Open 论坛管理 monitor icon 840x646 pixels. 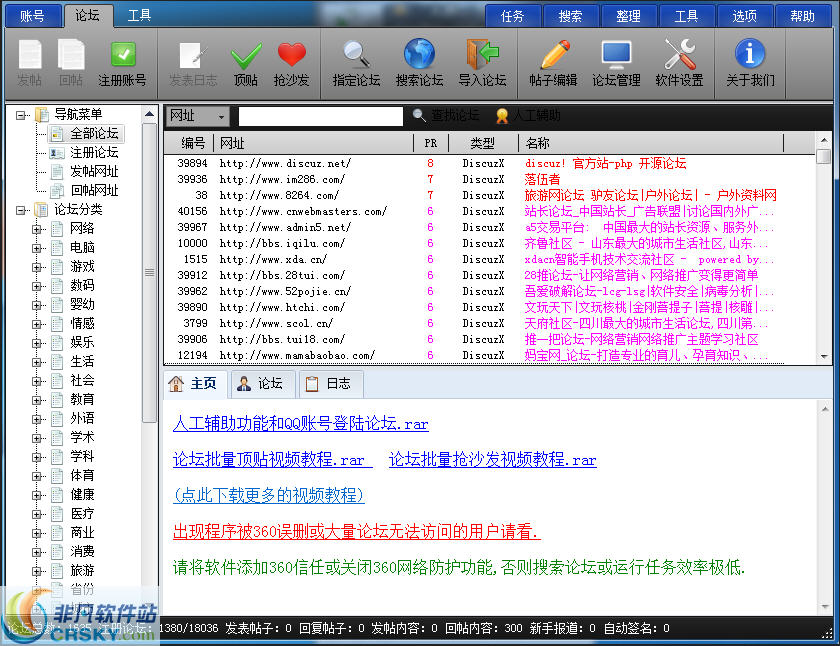point(617,63)
